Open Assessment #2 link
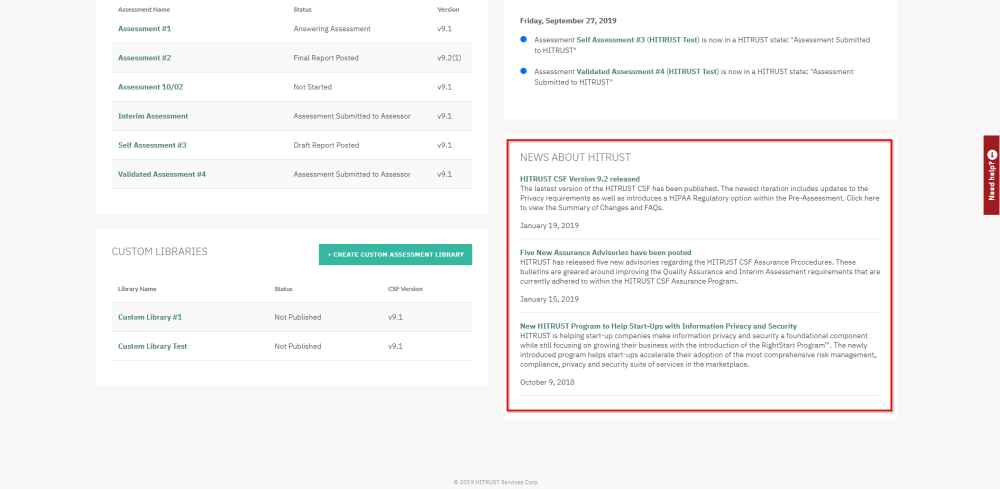1000x489 pixels. (x=144, y=58)
